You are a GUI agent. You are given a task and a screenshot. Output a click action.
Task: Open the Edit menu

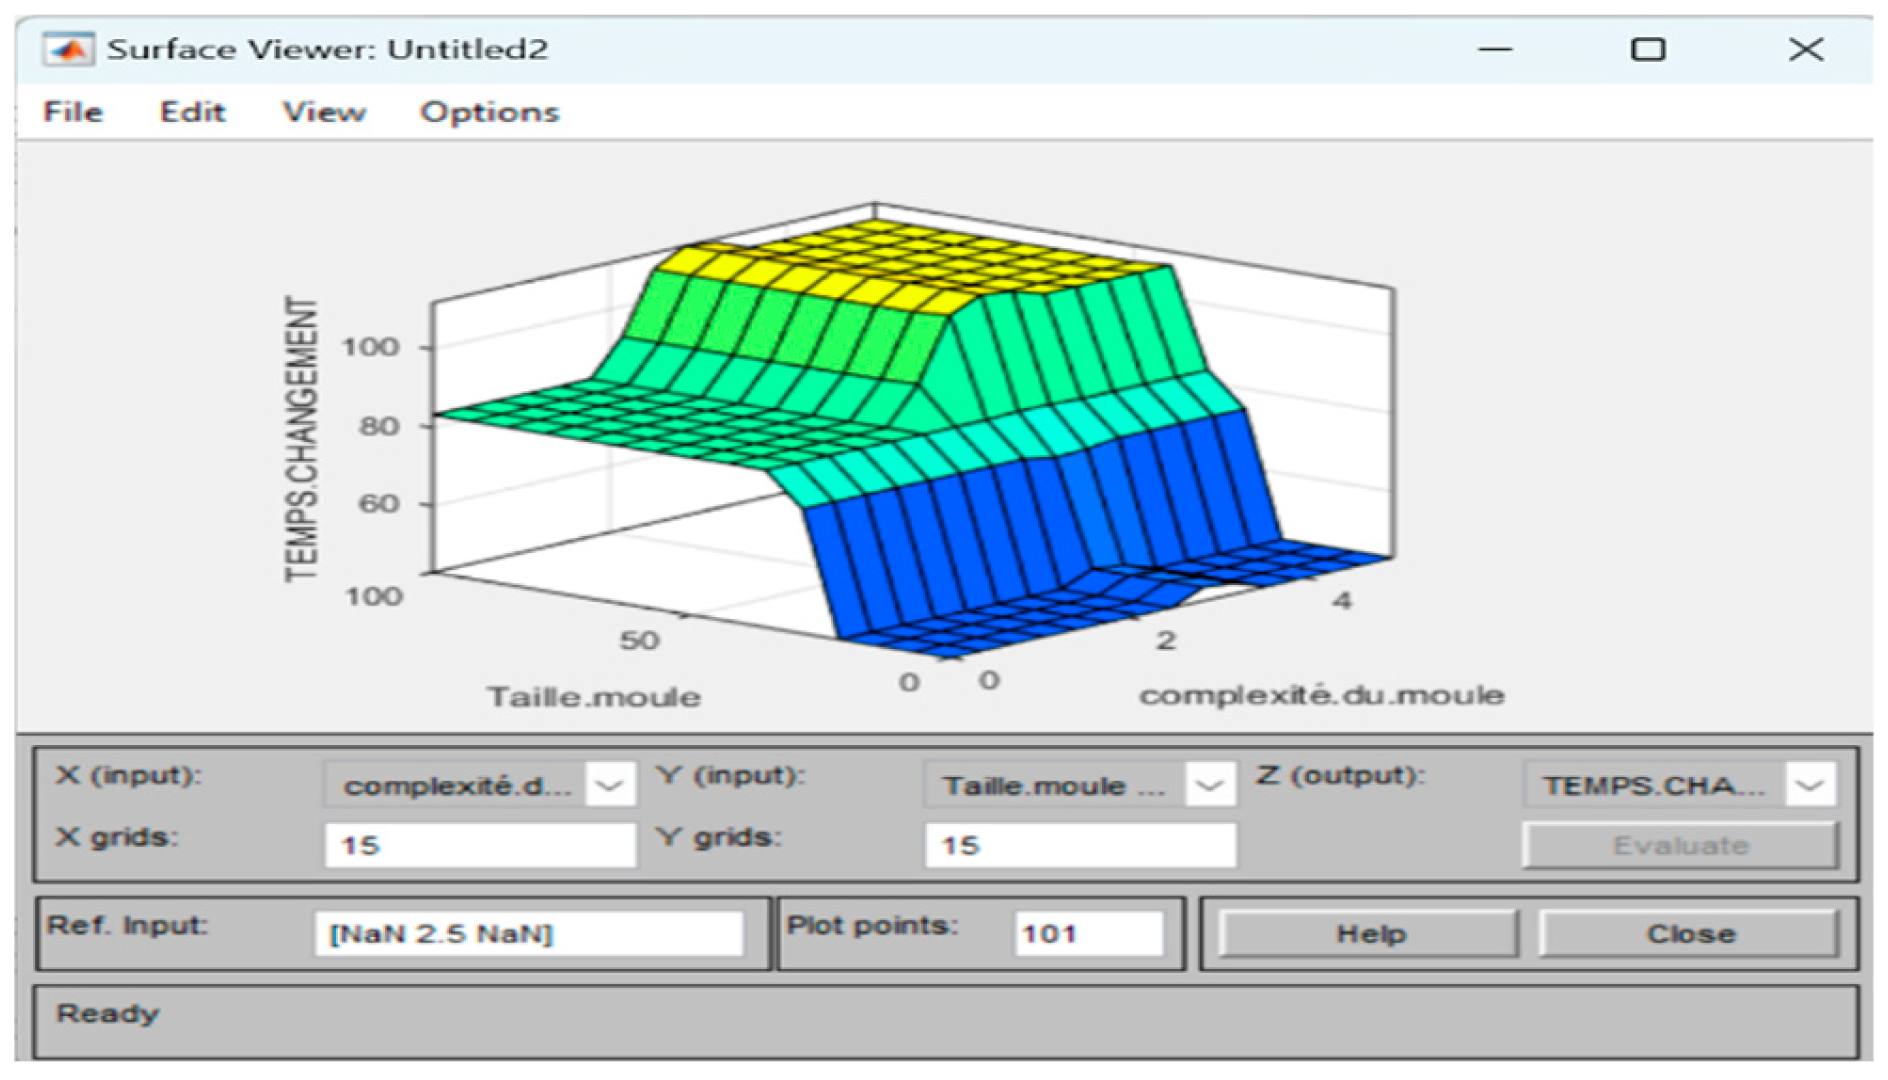(192, 112)
